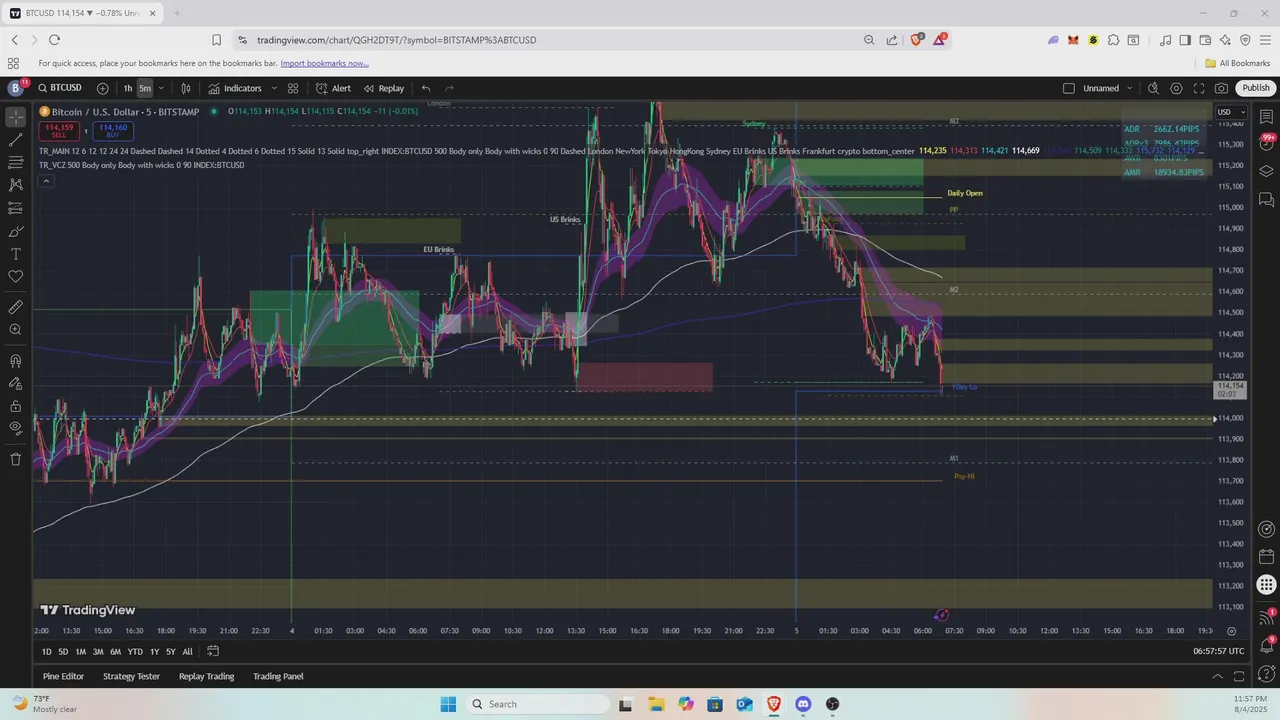Image resolution: width=1280 pixels, height=720 pixels.
Task: Remove drawings using the trash icon
Action: pyautogui.click(x=16, y=459)
